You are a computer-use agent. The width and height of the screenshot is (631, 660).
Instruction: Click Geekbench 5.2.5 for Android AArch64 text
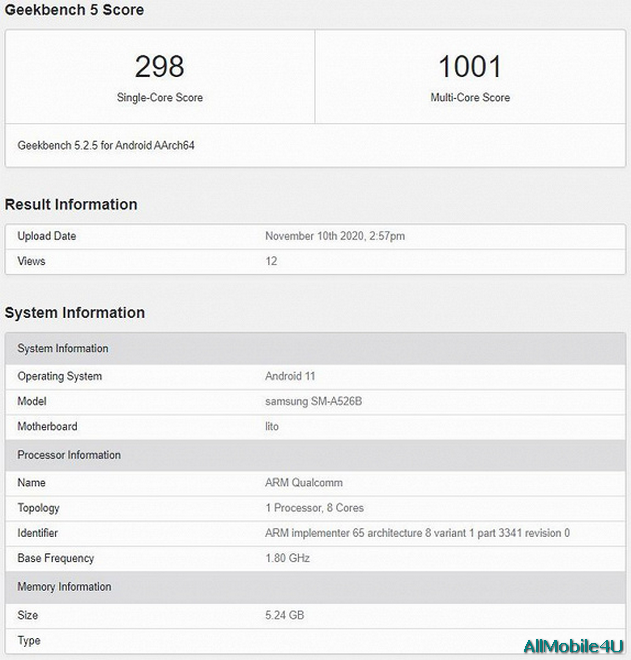coord(106,146)
